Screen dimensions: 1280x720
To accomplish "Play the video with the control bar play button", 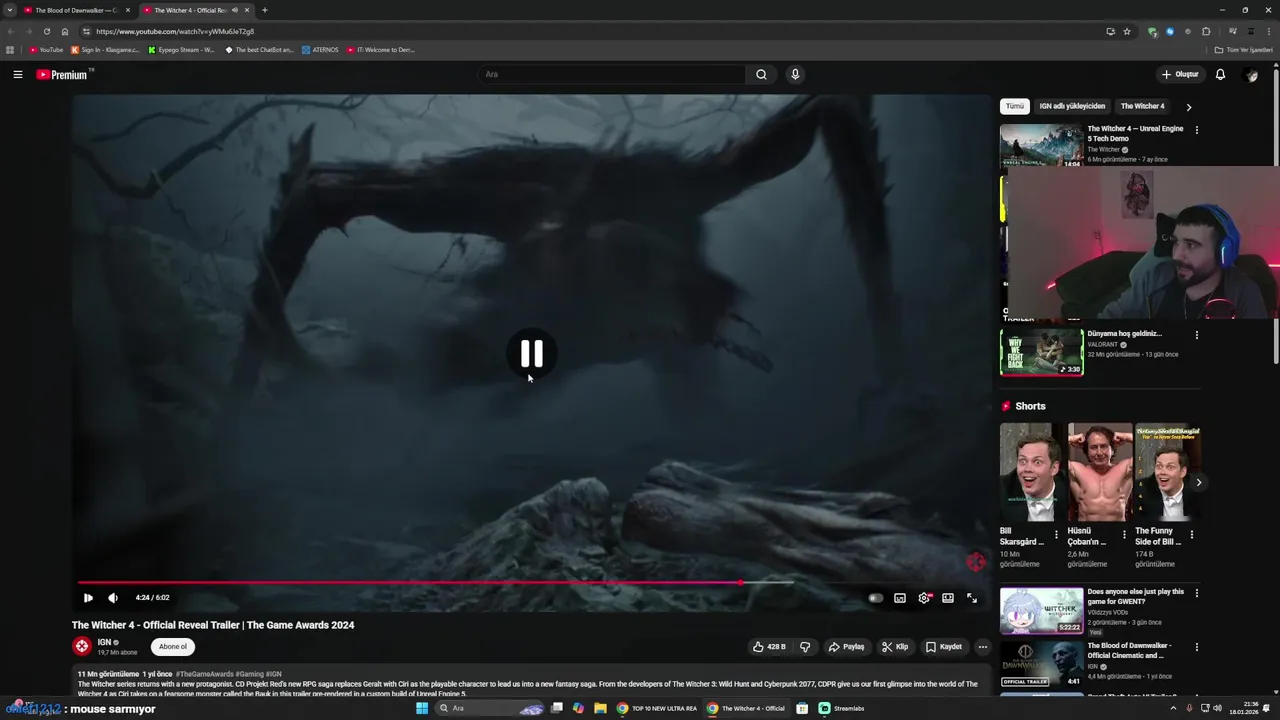I will pos(88,598).
